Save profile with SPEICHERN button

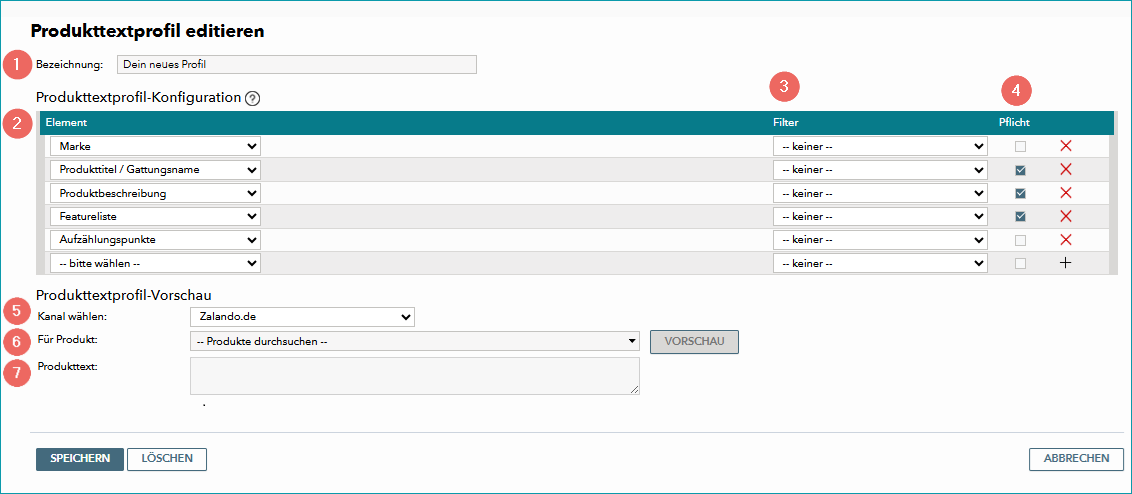[x=80, y=459]
